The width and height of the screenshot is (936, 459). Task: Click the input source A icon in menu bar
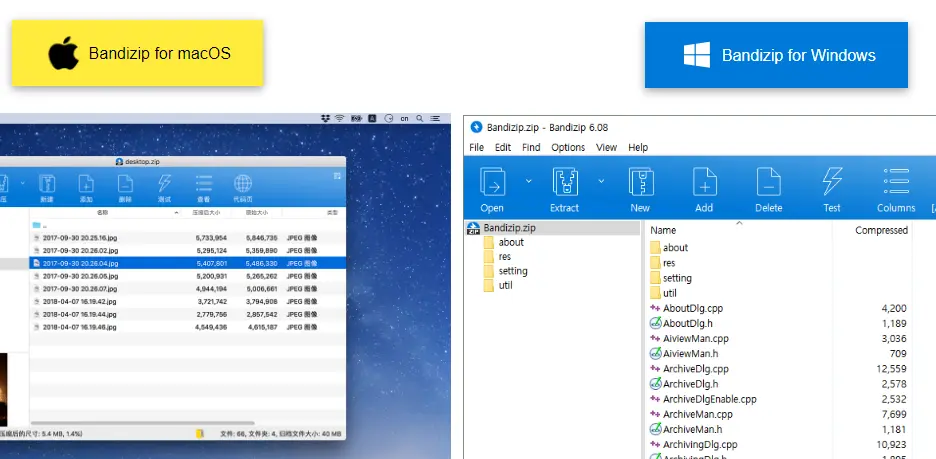(x=372, y=118)
